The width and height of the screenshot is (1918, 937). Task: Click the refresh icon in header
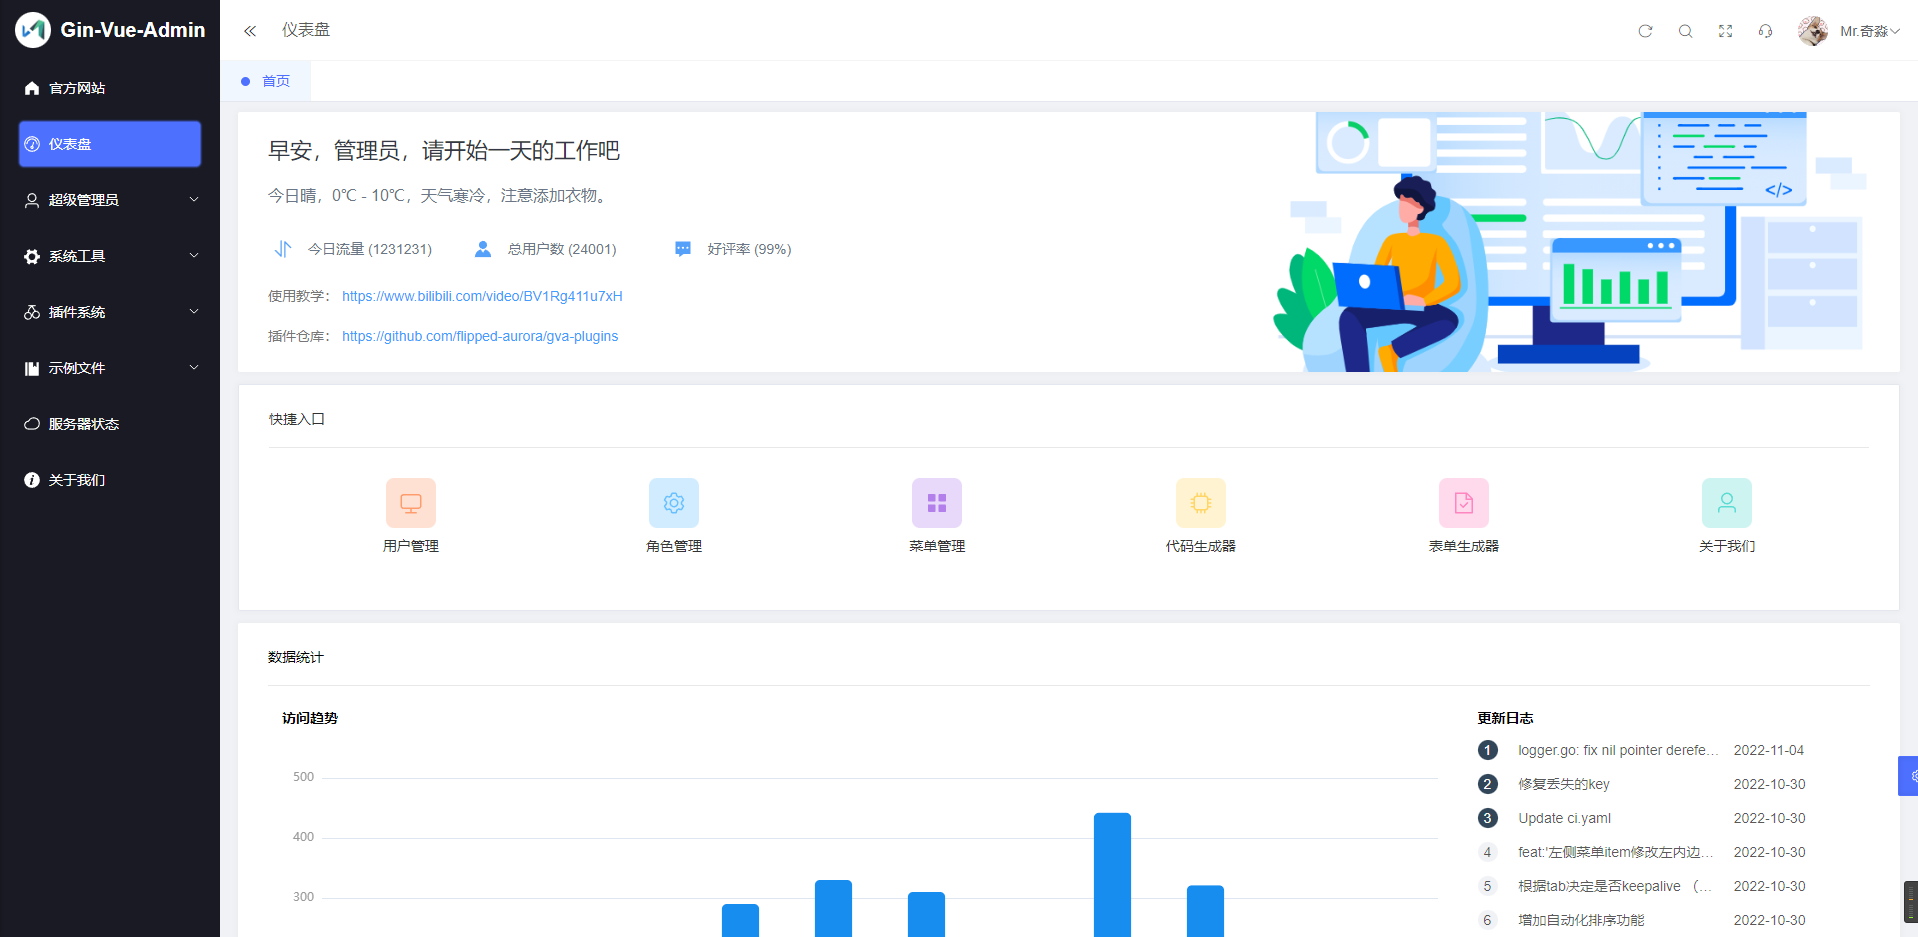(x=1645, y=31)
